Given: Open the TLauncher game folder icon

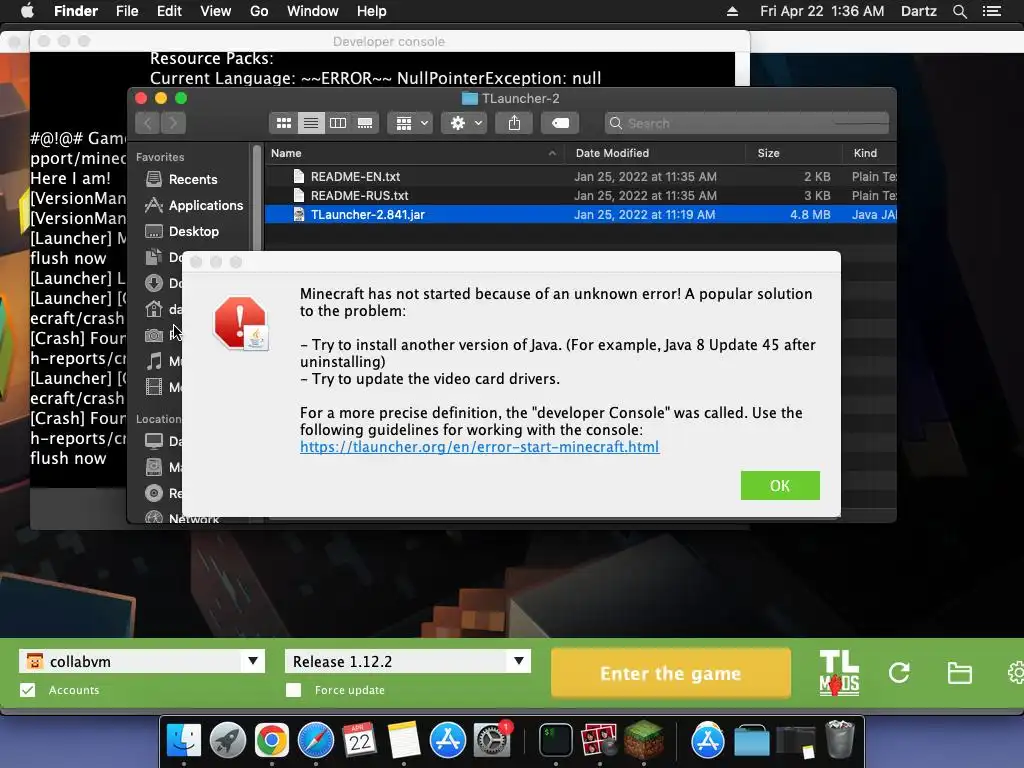Looking at the screenshot, I should click(x=959, y=673).
